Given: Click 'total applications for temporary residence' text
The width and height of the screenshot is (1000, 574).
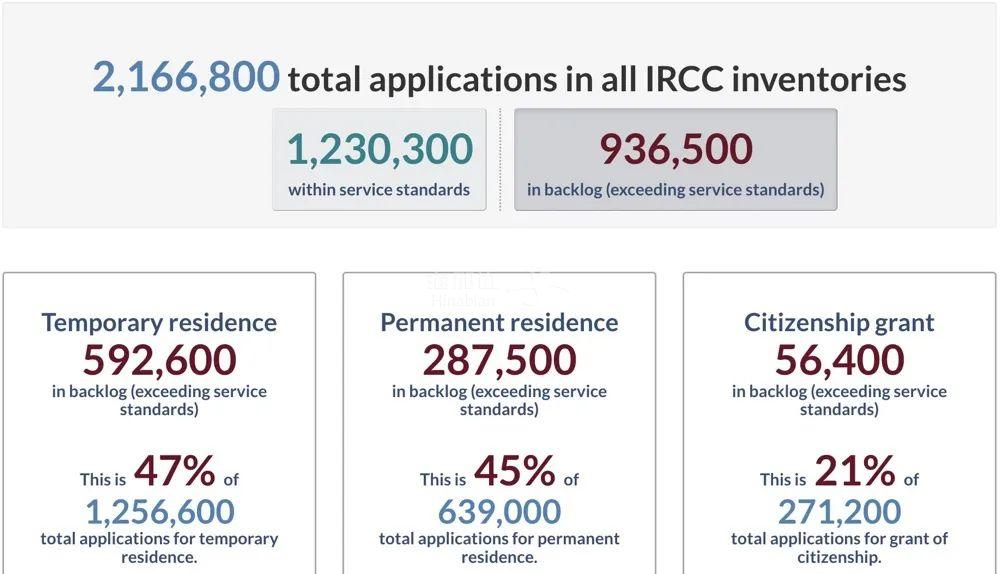Looking at the screenshot, I should (x=159, y=547).
